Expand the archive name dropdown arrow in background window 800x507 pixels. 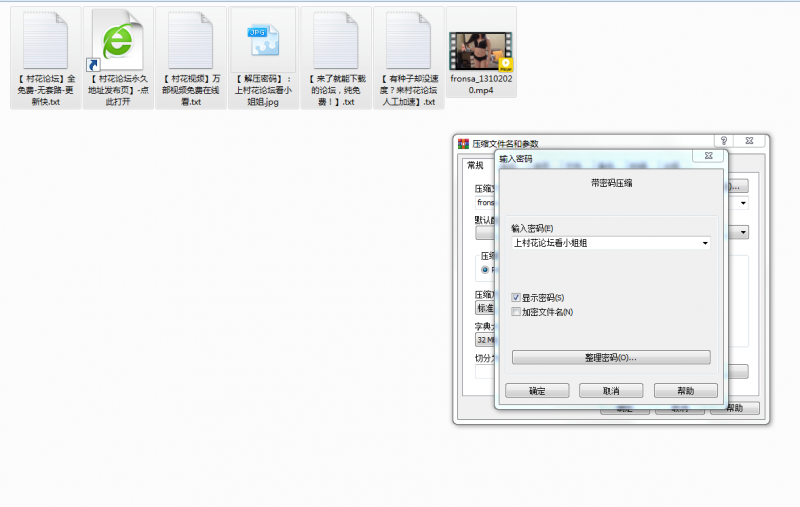[743, 203]
